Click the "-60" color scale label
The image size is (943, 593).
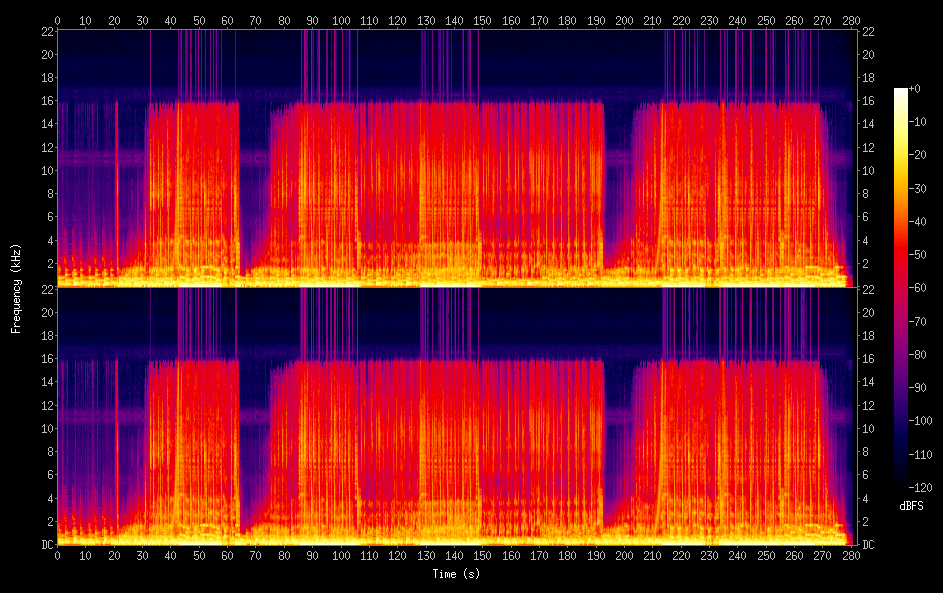(x=917, y=287)
